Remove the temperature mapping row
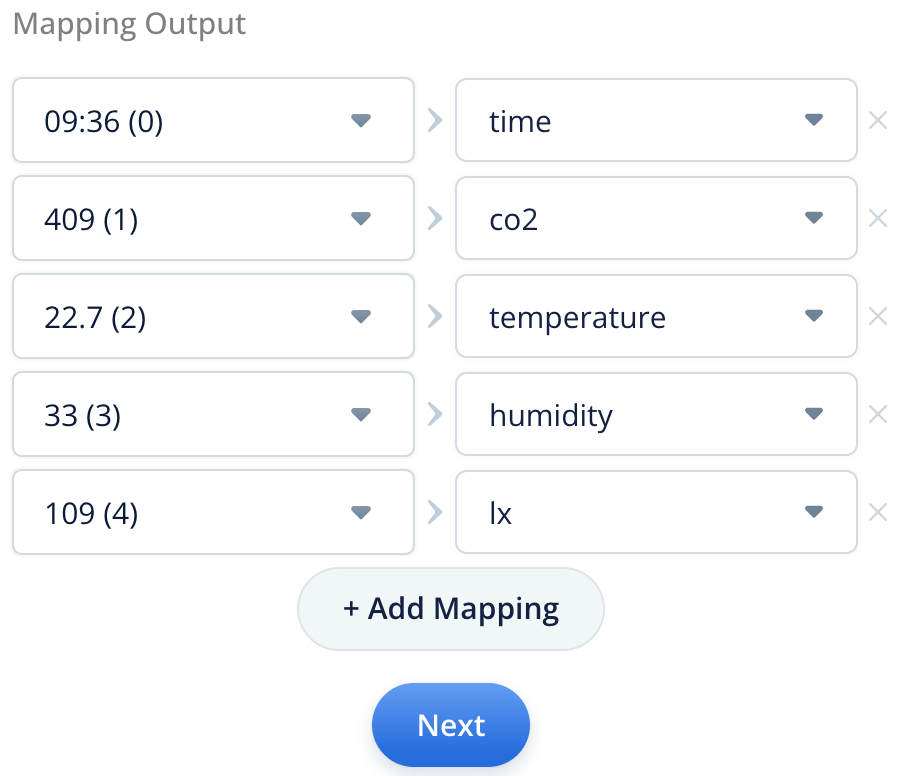The image size is (902, 776). tap(878, 316)
